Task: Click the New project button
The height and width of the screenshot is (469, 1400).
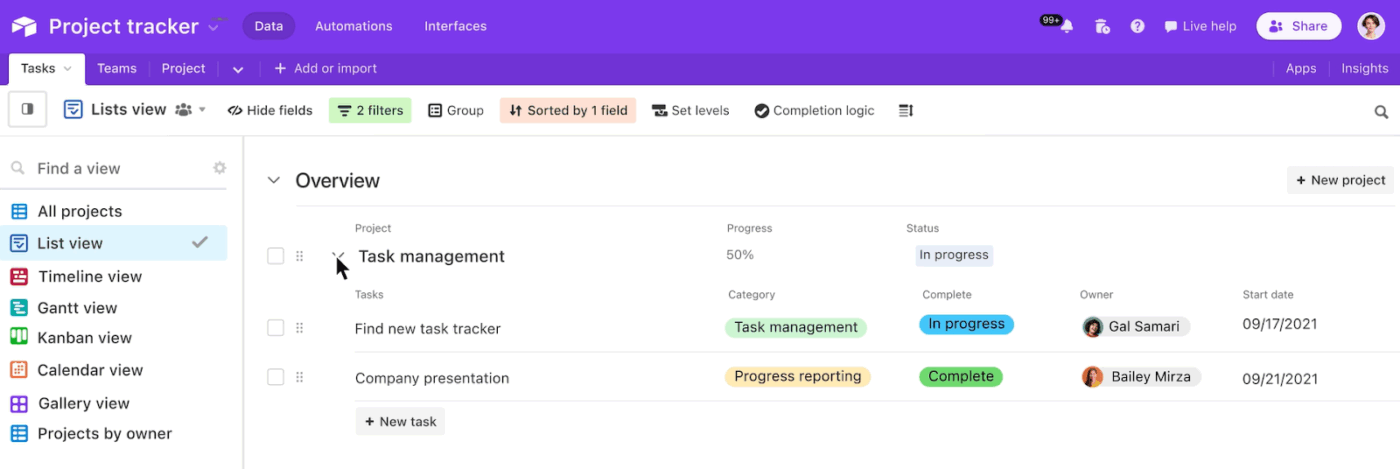Action: click(1340, 180)
